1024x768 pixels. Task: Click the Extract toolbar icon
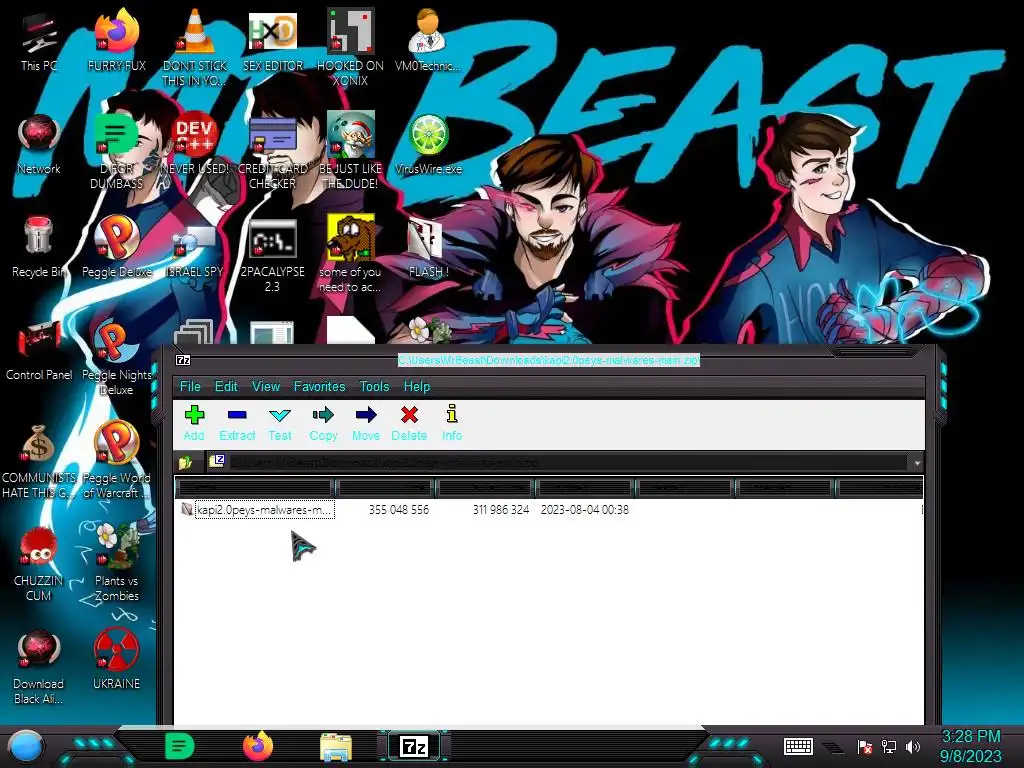(x=236, y=423)
